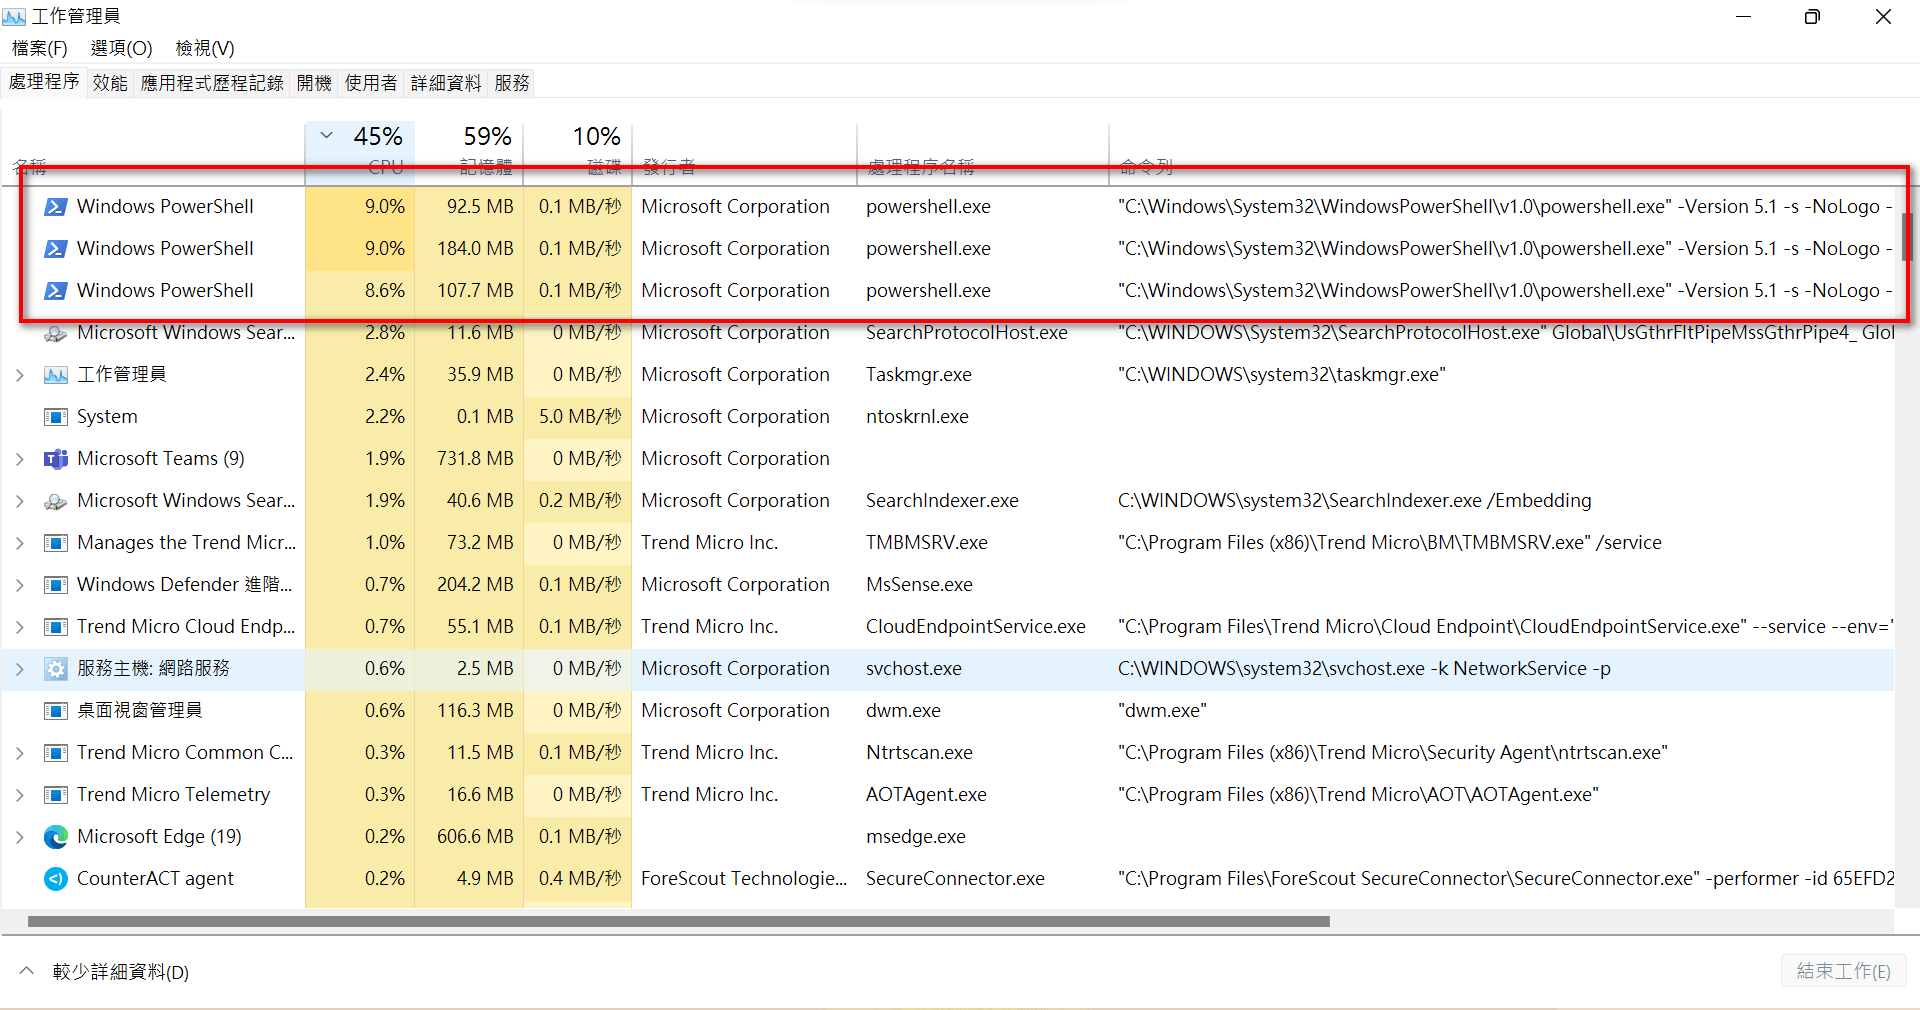
Task: Click the PowerShell icon in the 184.0 MB row
Action: coord(56,249)
